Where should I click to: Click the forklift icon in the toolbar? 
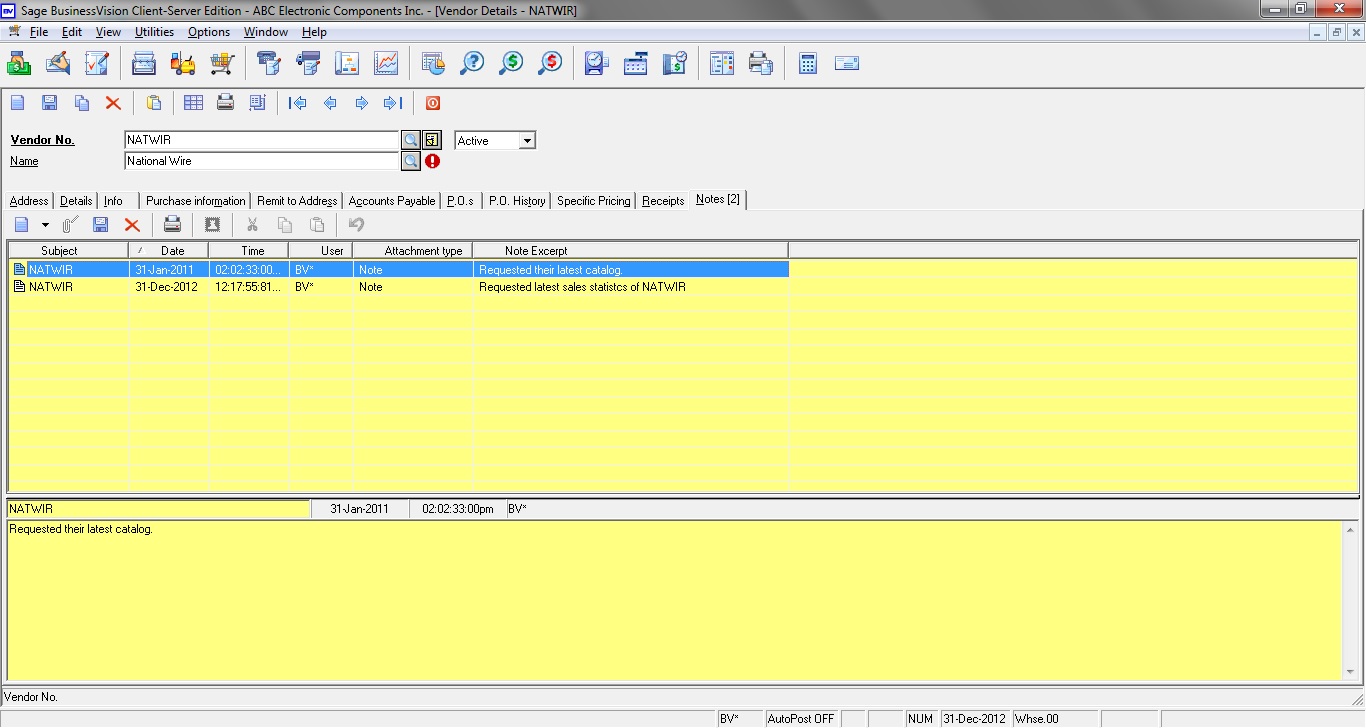click(x=183, y=64)
